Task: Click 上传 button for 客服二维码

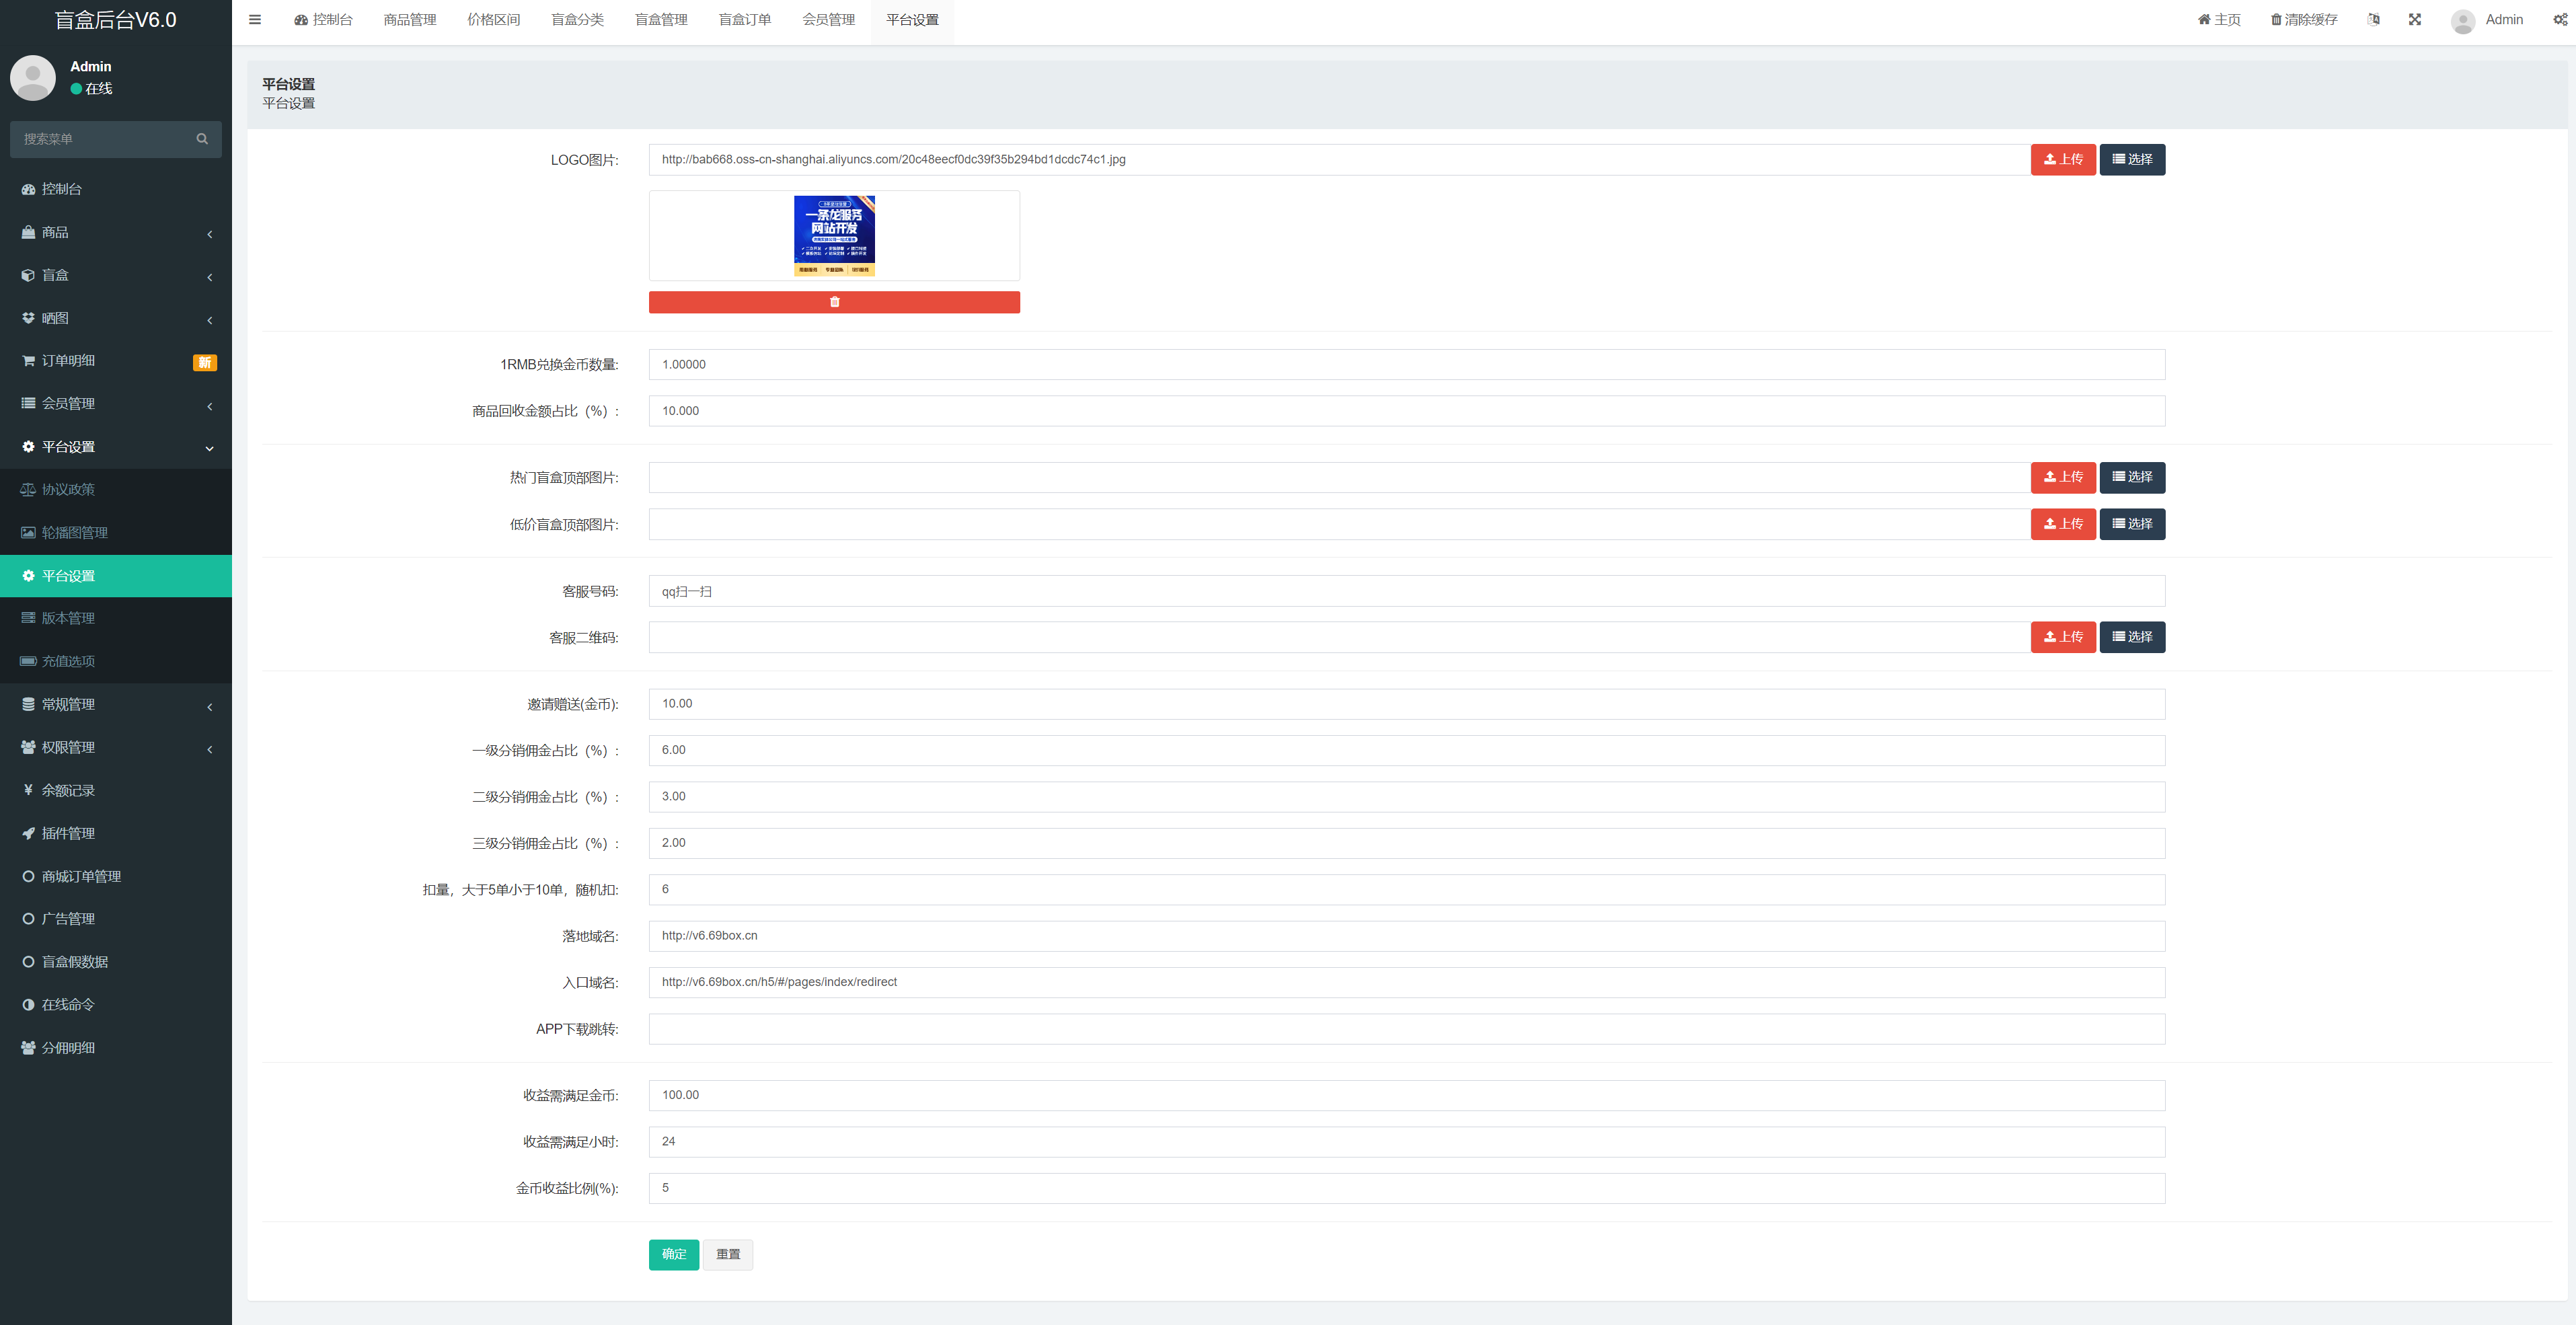Action: tap(2062, 637)
